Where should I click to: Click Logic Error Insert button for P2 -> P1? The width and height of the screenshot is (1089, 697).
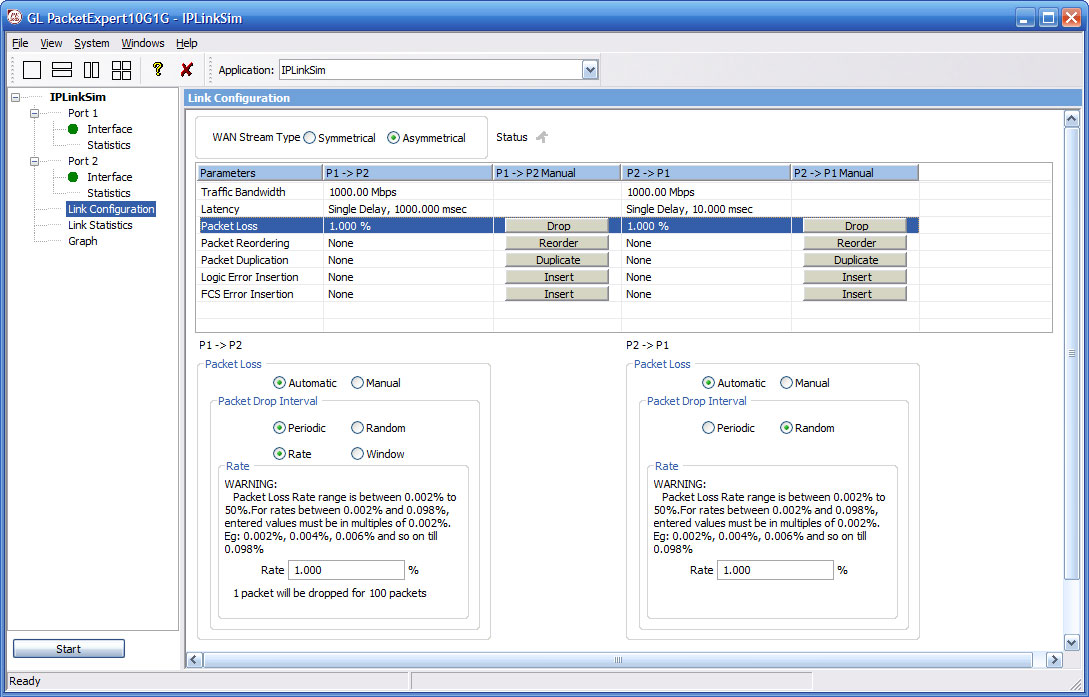(x=855, y=277)
